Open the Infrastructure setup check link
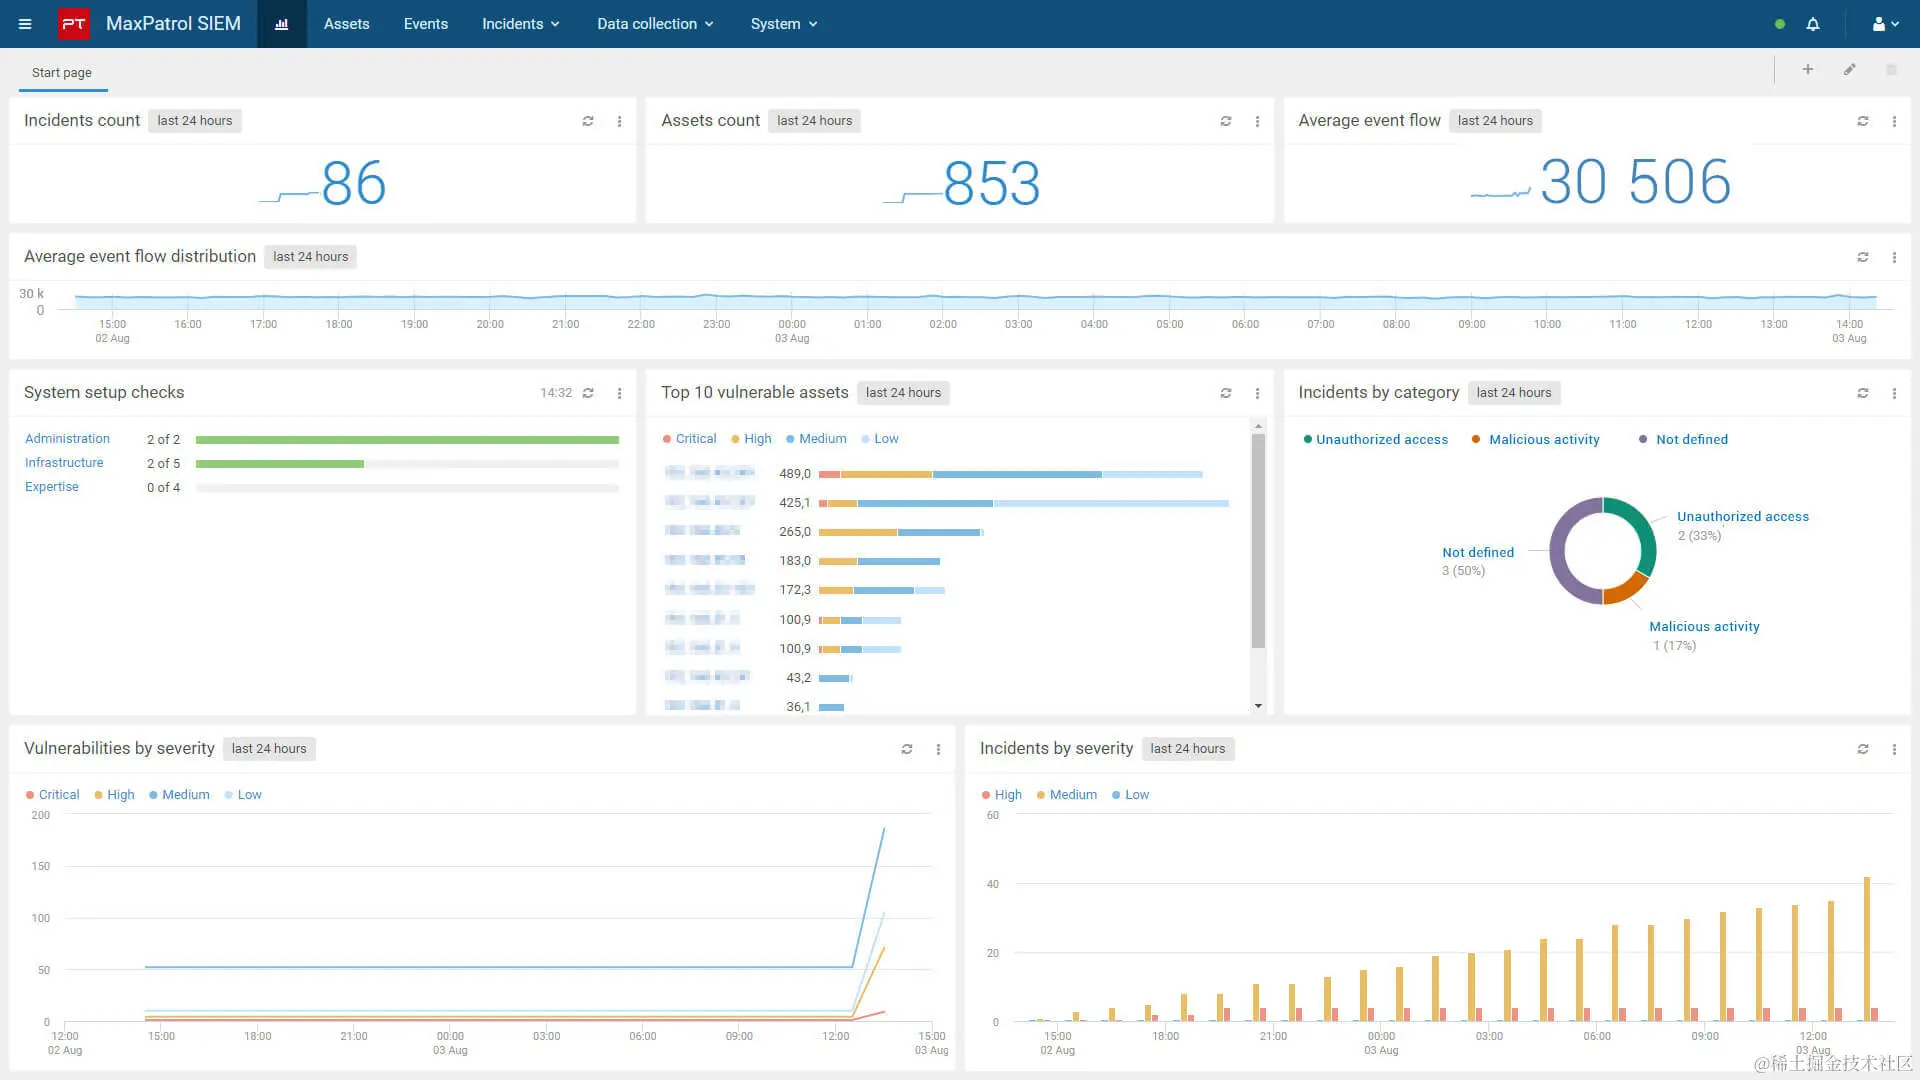This screenshot has width=1920, height=1080. click(x=64, y=463)
